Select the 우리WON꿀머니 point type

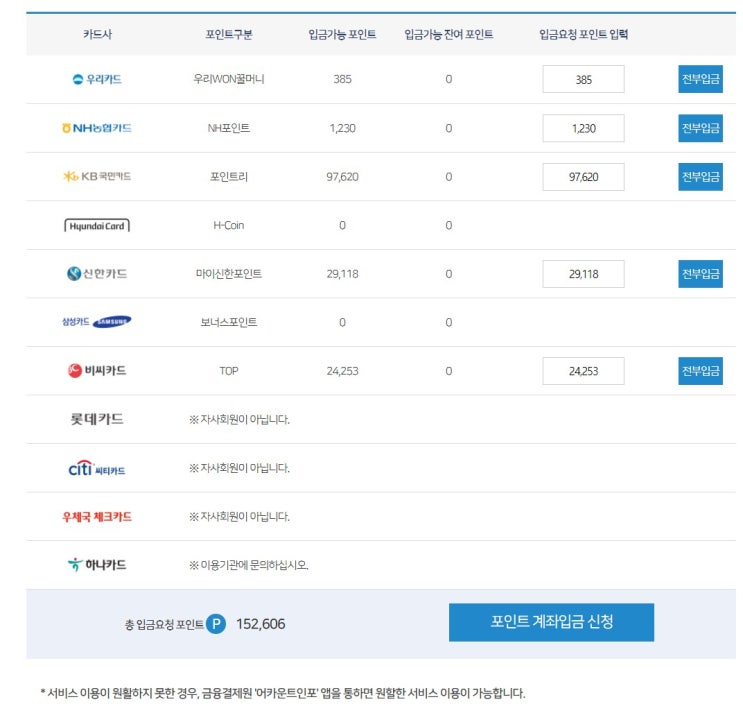pos(229,79)
